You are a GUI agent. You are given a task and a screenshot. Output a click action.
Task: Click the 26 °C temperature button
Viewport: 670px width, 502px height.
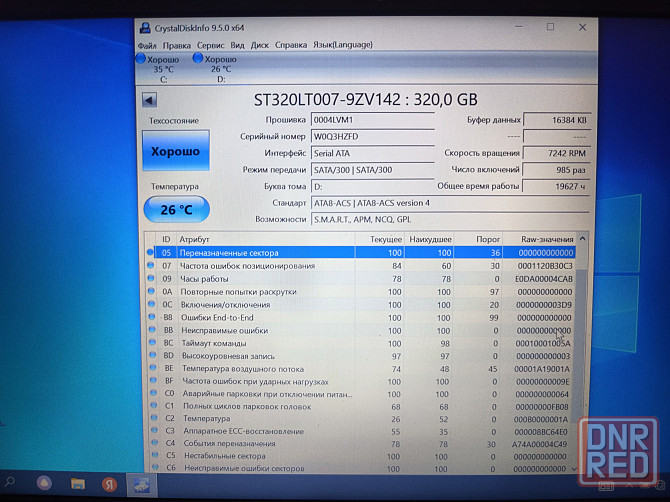[x=176, y=209]
